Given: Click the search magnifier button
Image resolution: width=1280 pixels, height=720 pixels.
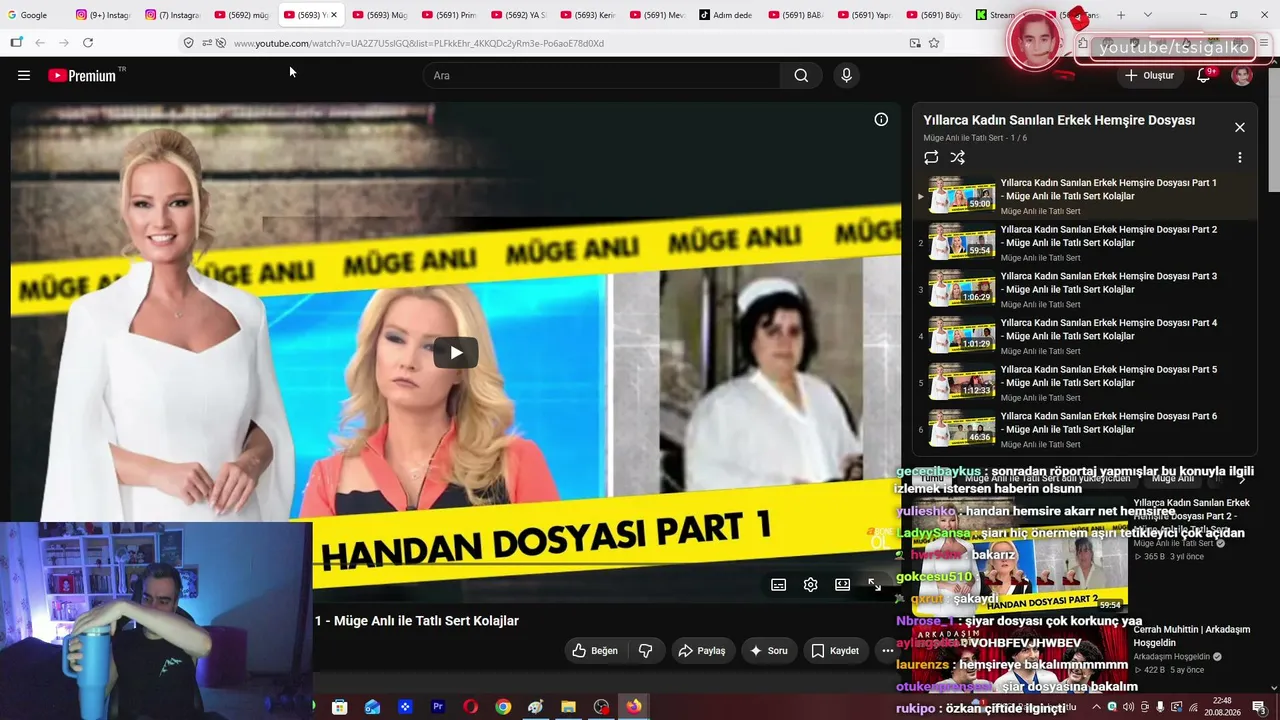Looking at the screenshot, I should (801, 76).
